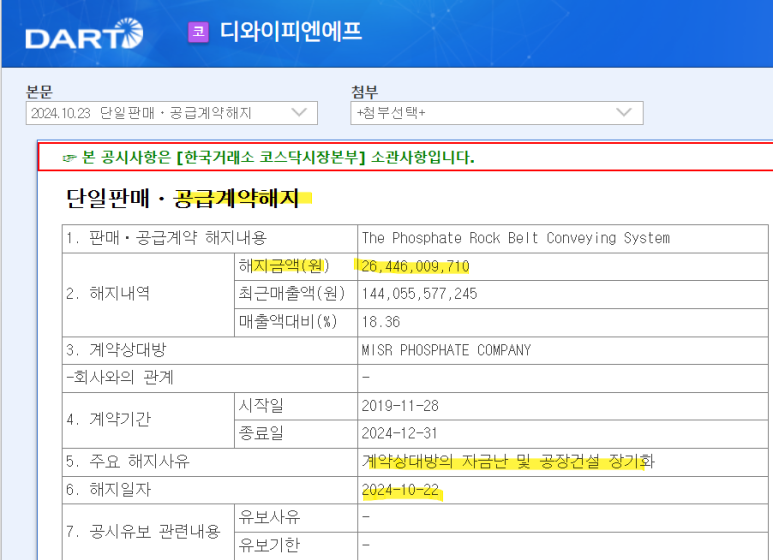
Task: Click the row label 6. 해지일자
Action: click(108, 490)
